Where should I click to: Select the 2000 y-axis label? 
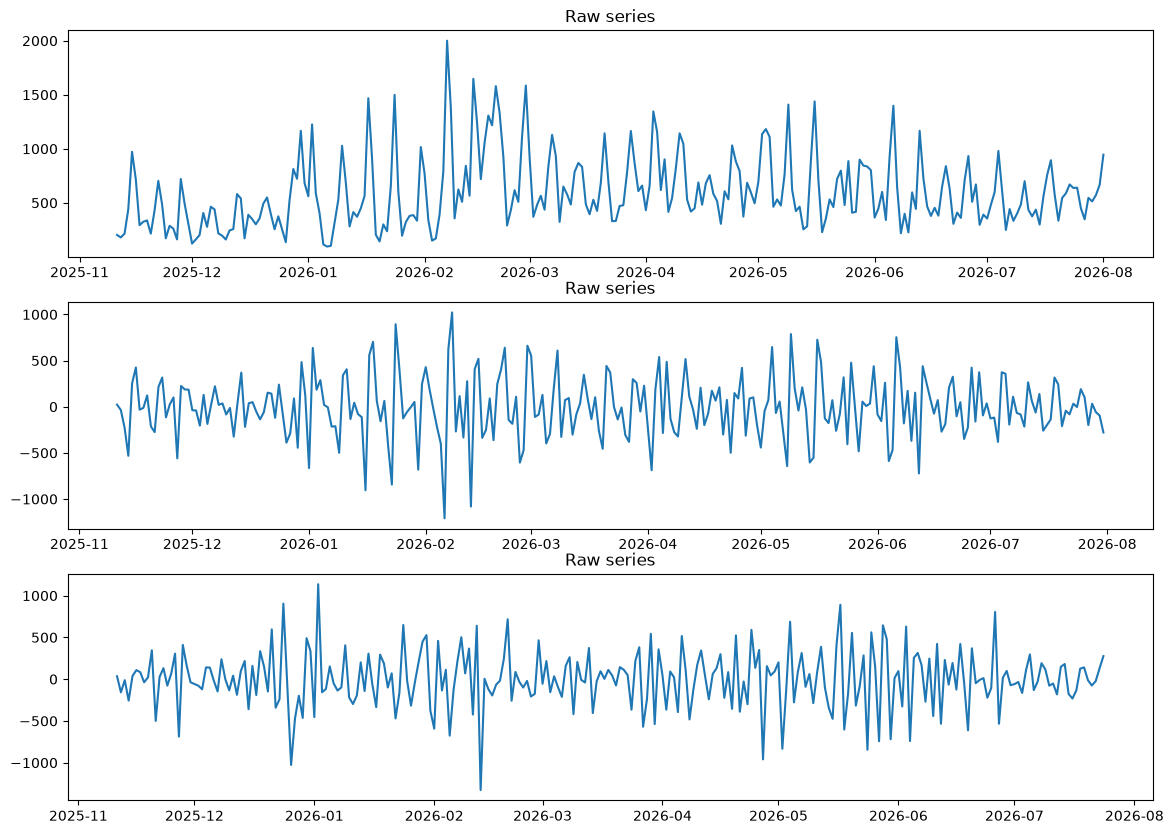(x=40, y=41)
